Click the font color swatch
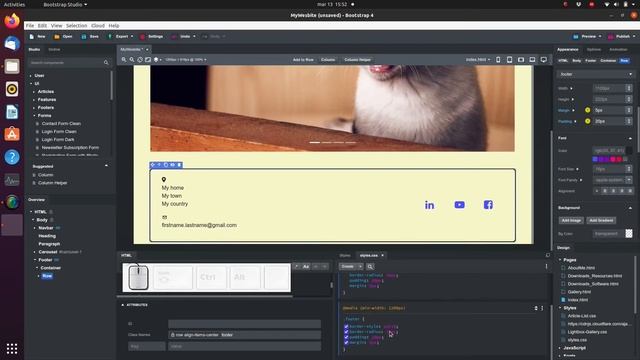This screenshot has width=640, height=360. (x=629, y=151)
